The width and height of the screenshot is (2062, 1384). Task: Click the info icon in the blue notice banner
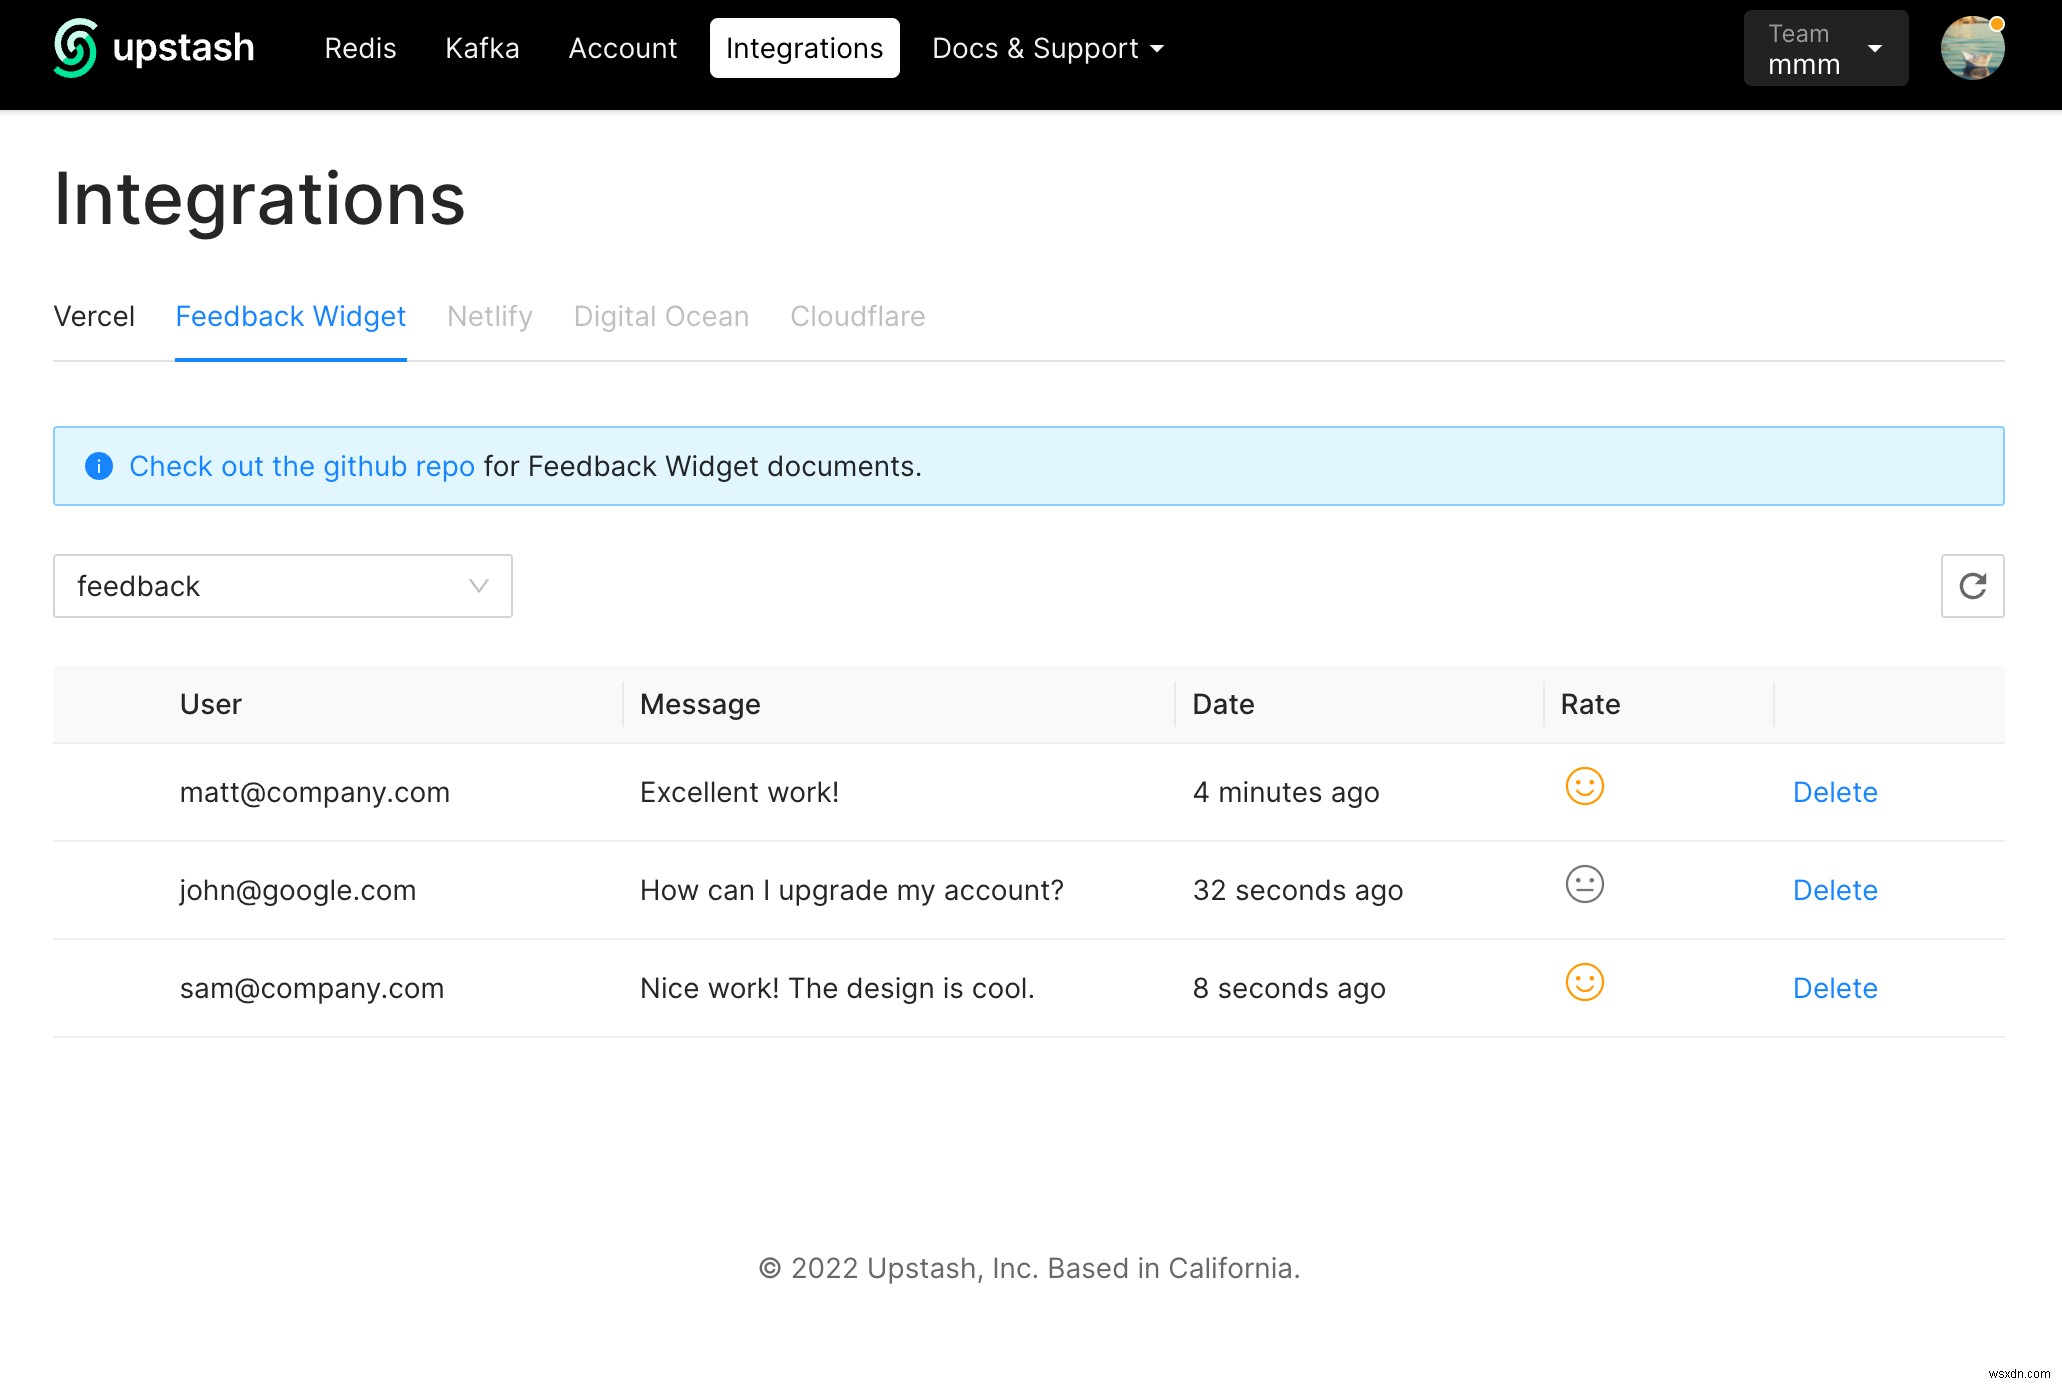point(97,466)
